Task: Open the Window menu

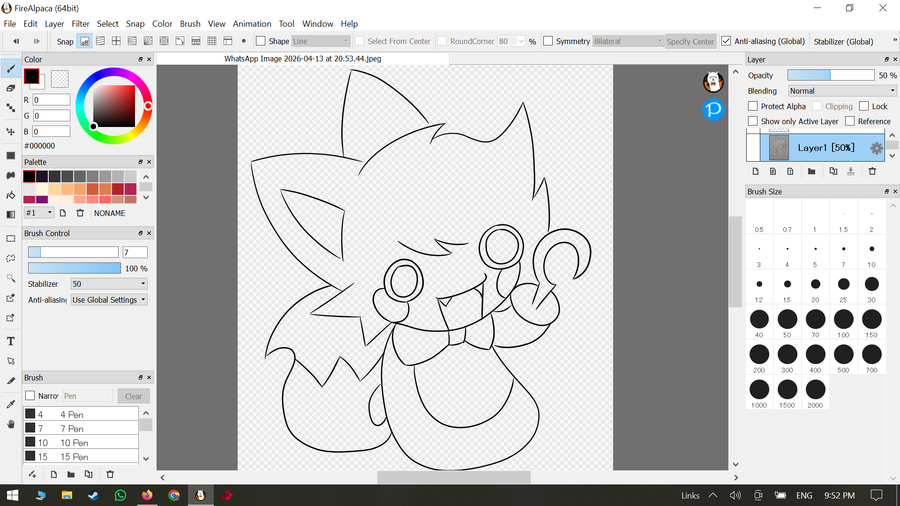Action: (x=317, y=24)
